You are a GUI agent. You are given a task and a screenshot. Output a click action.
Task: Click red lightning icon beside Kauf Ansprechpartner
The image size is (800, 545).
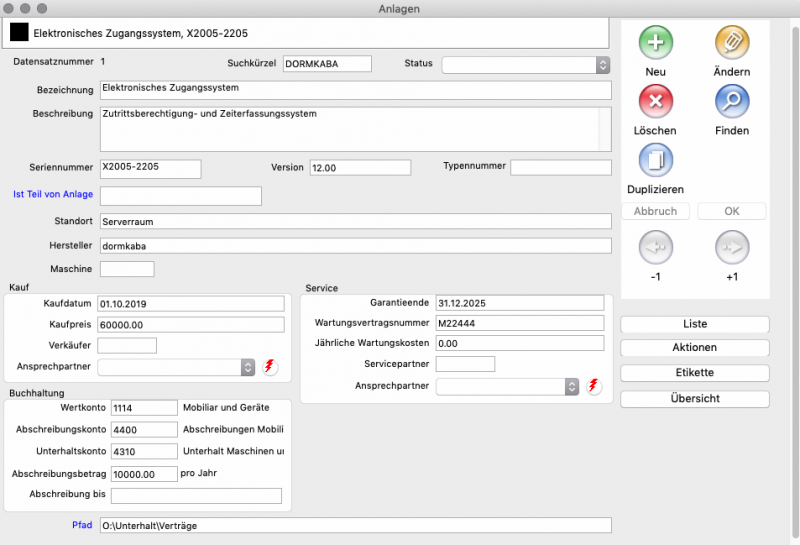pos(270,367)
